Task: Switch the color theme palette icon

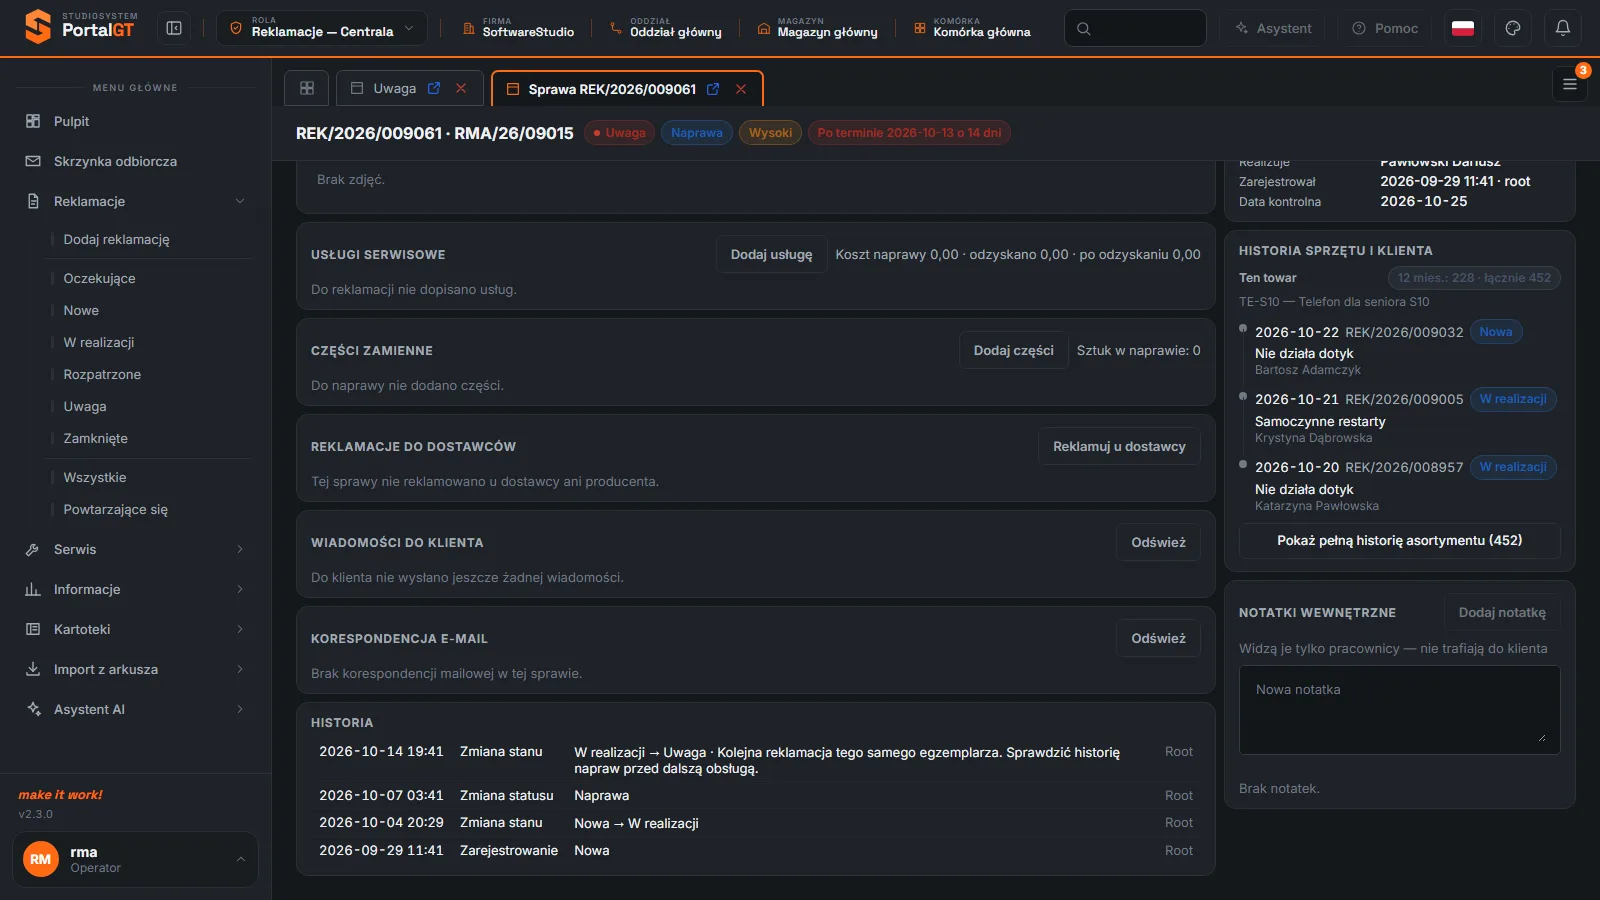Action: tap(1513, 28)
